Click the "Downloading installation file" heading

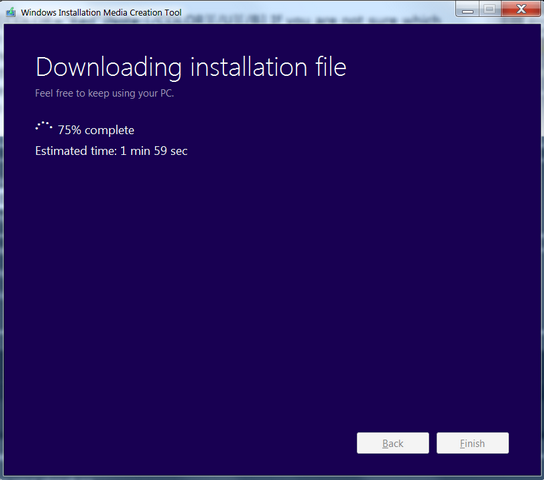click(191, 67)
